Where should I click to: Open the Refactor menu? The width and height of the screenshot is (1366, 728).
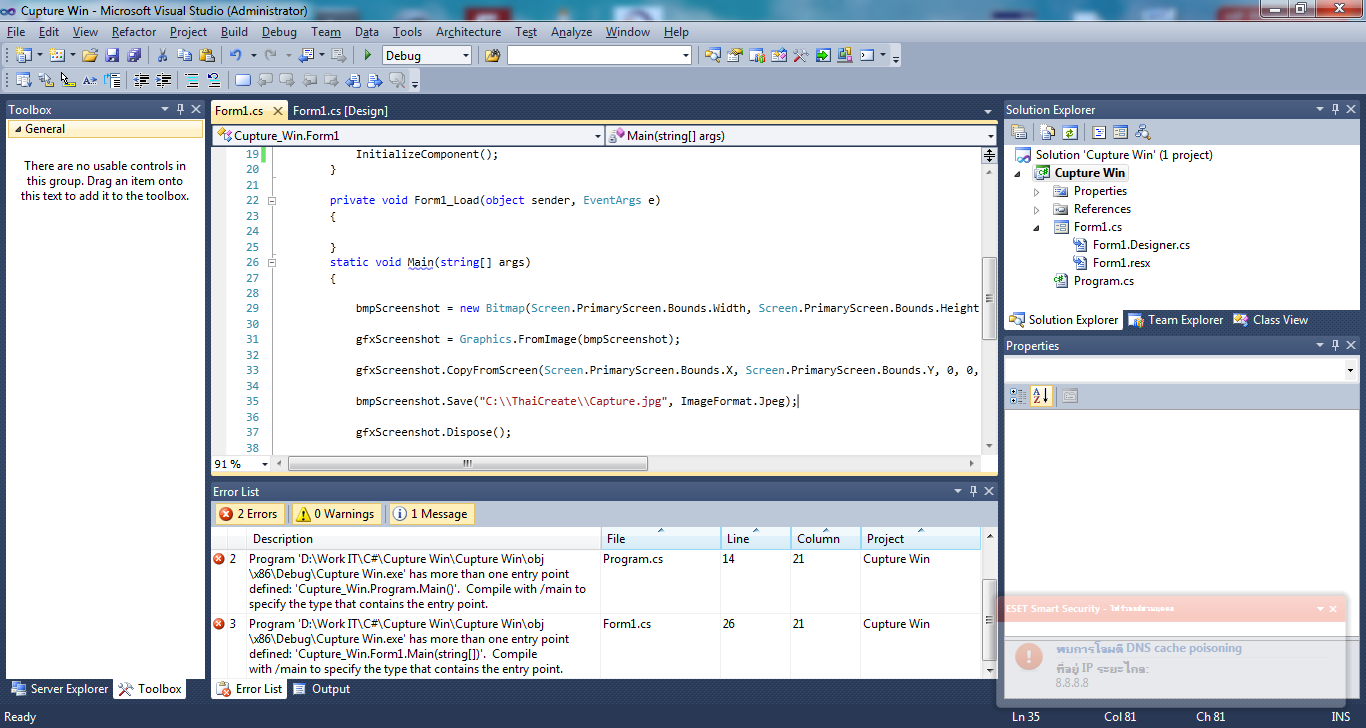click(134, 32)
